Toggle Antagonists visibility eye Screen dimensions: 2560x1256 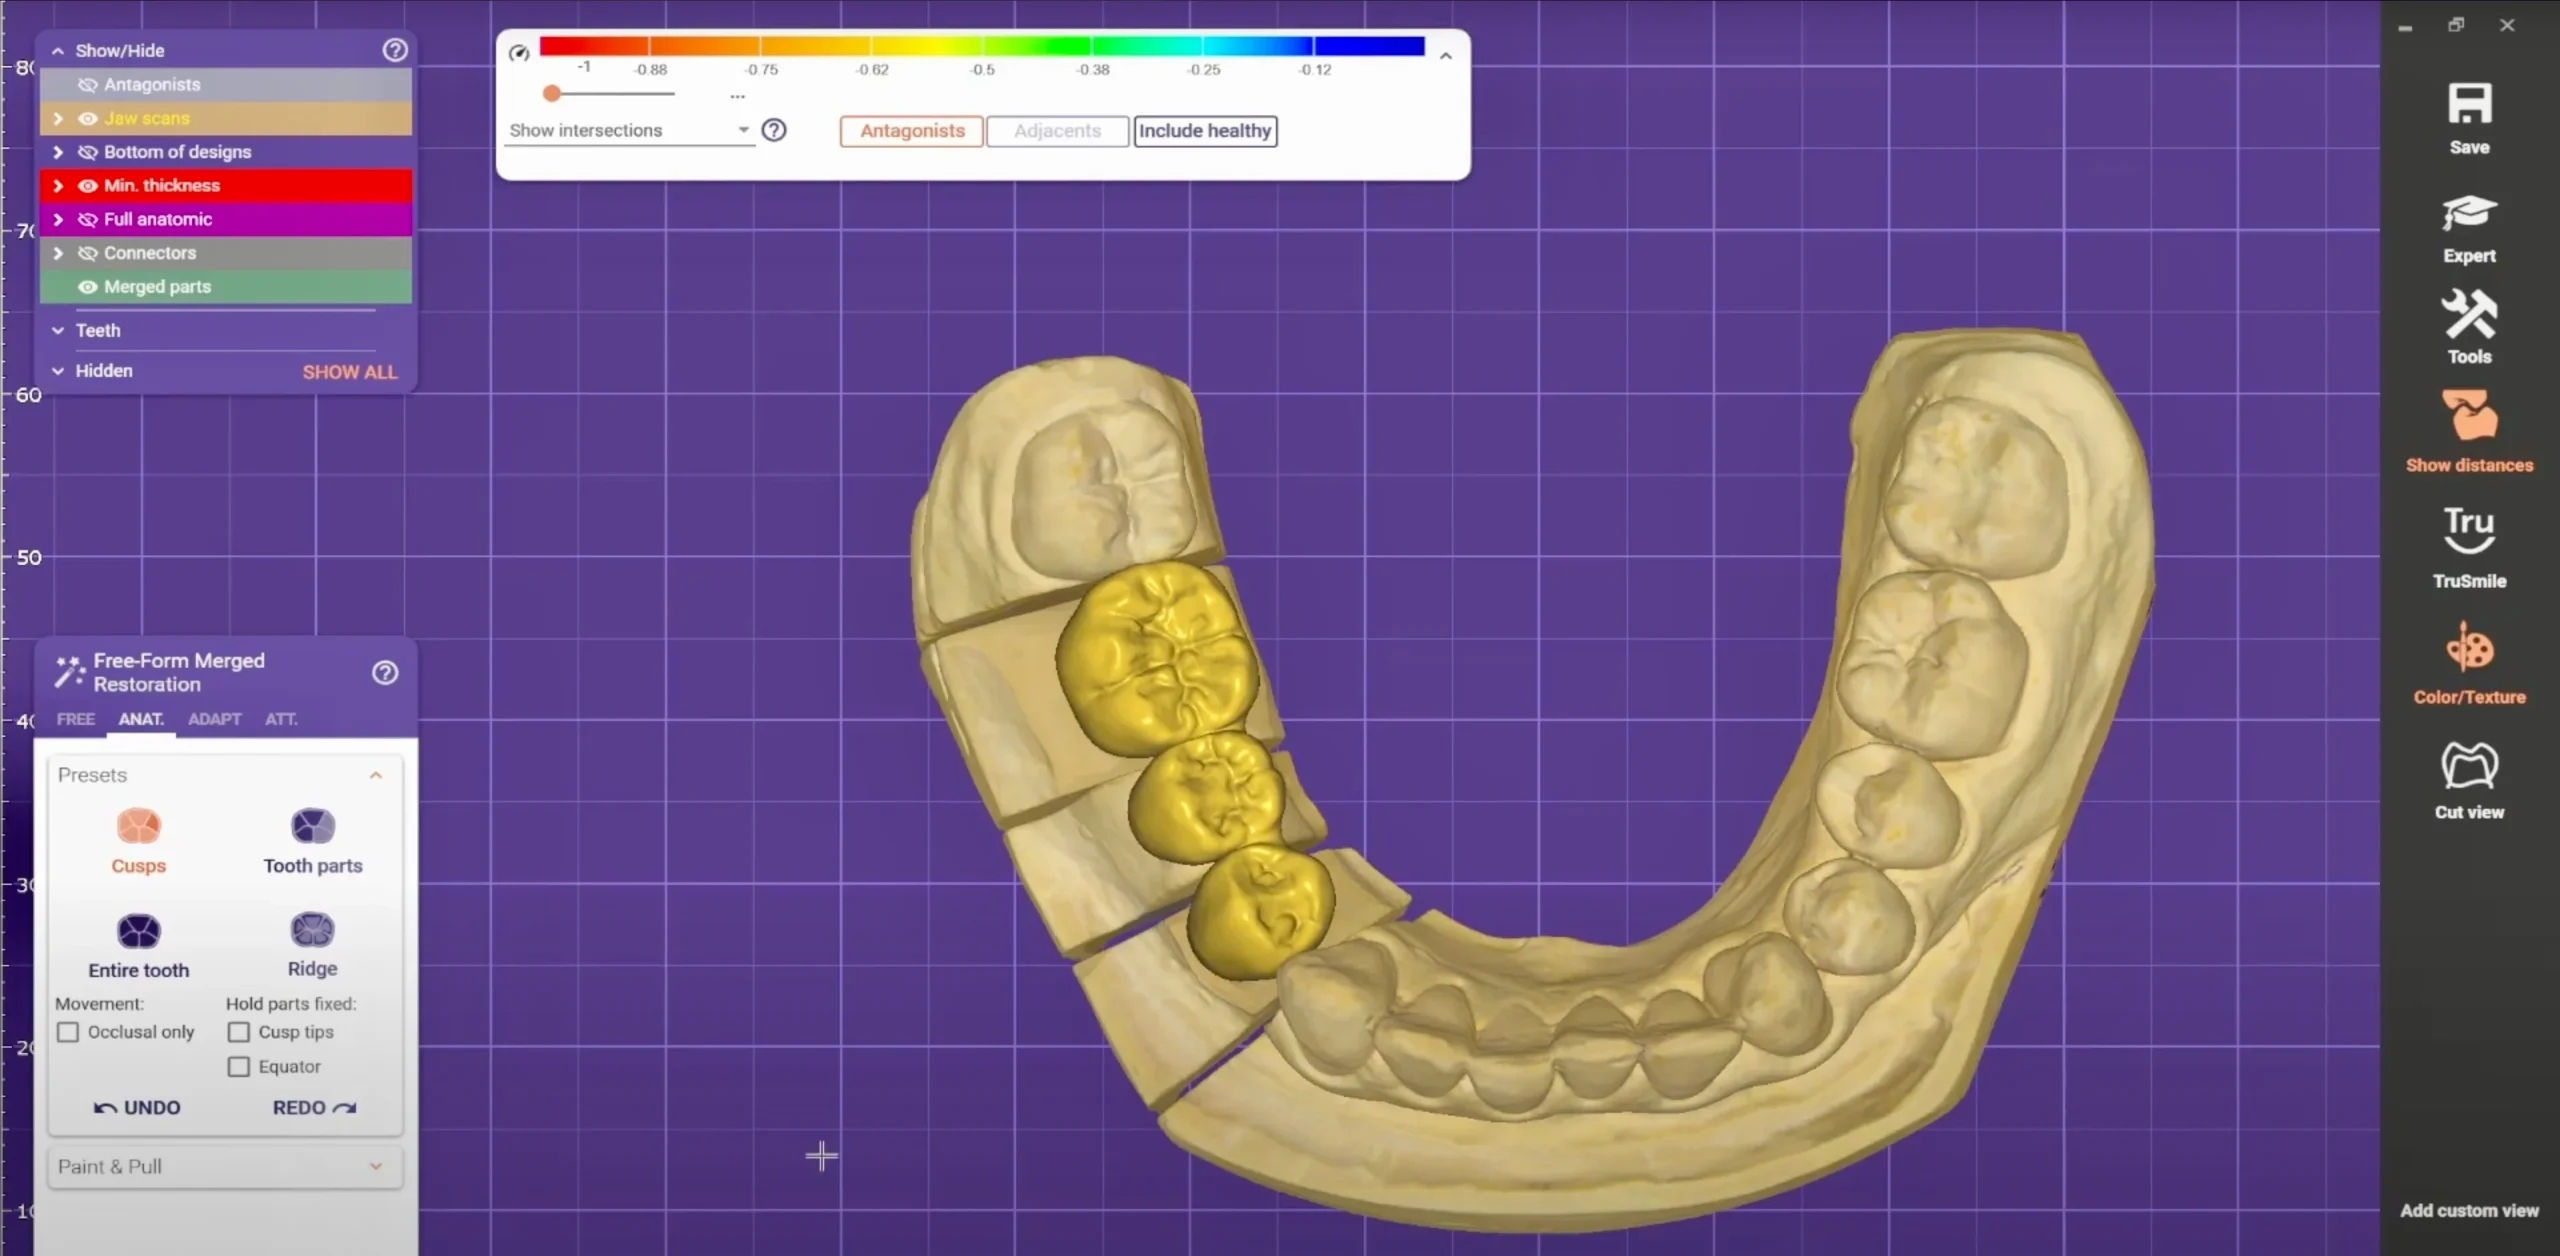click(x=87, y=85)
